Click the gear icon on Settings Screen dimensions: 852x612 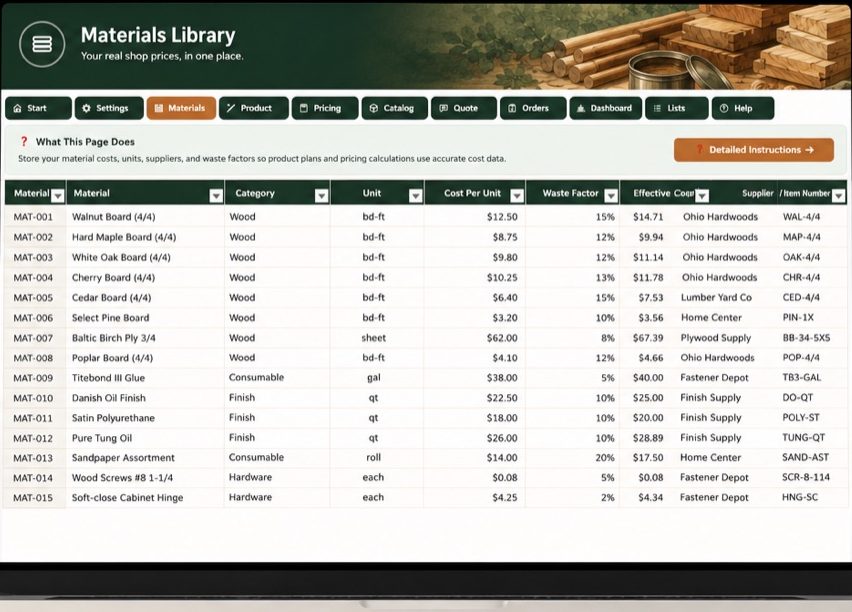point(86,108)
